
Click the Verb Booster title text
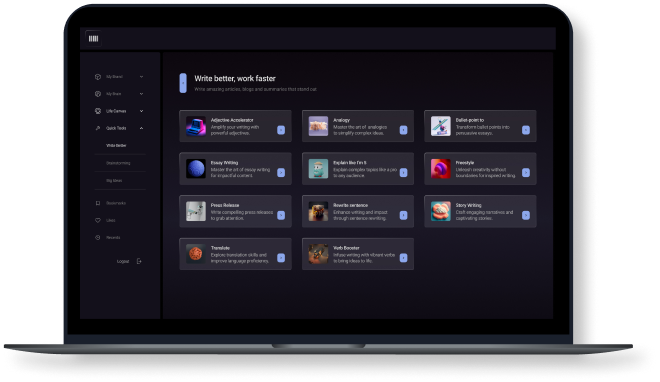coord(346,248)
